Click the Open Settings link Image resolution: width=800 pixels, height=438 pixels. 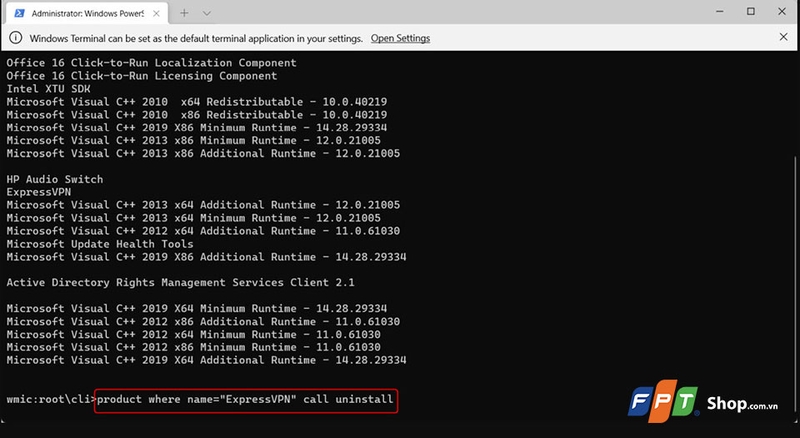(400, 38)
